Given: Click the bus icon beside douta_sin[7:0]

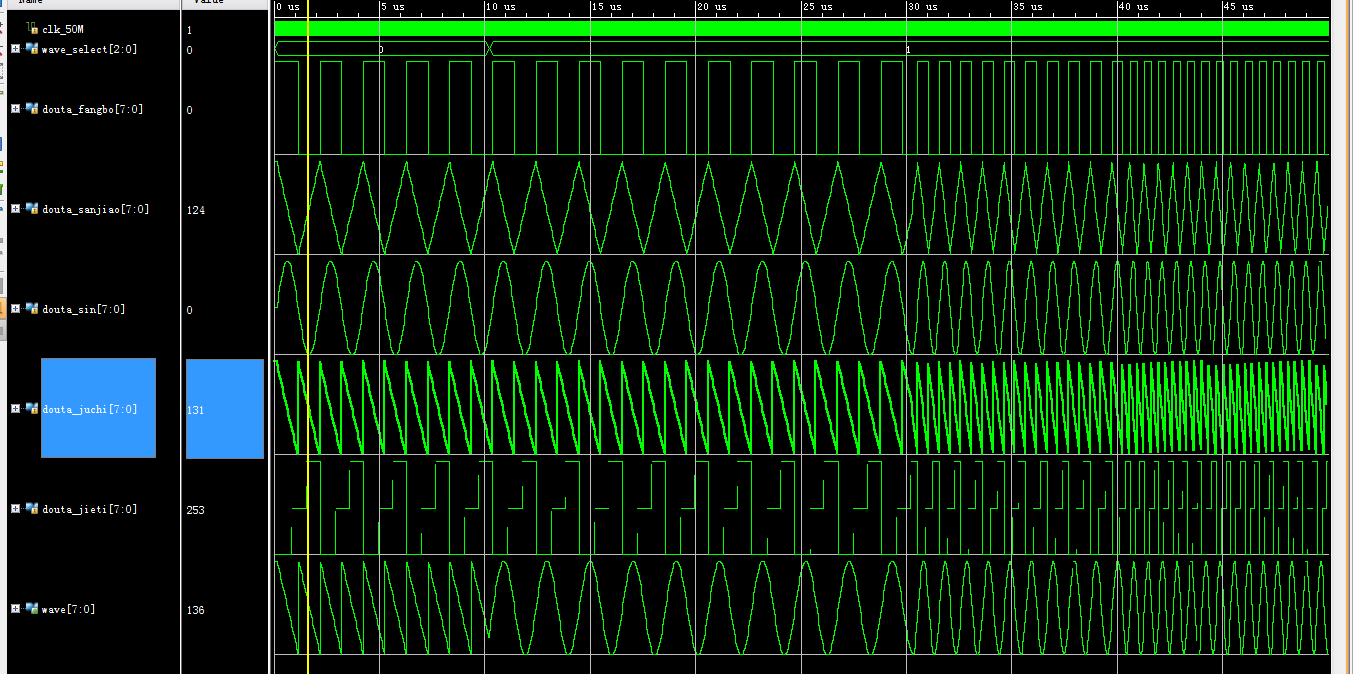Looking at the screenshot, I should pos(31,309).
